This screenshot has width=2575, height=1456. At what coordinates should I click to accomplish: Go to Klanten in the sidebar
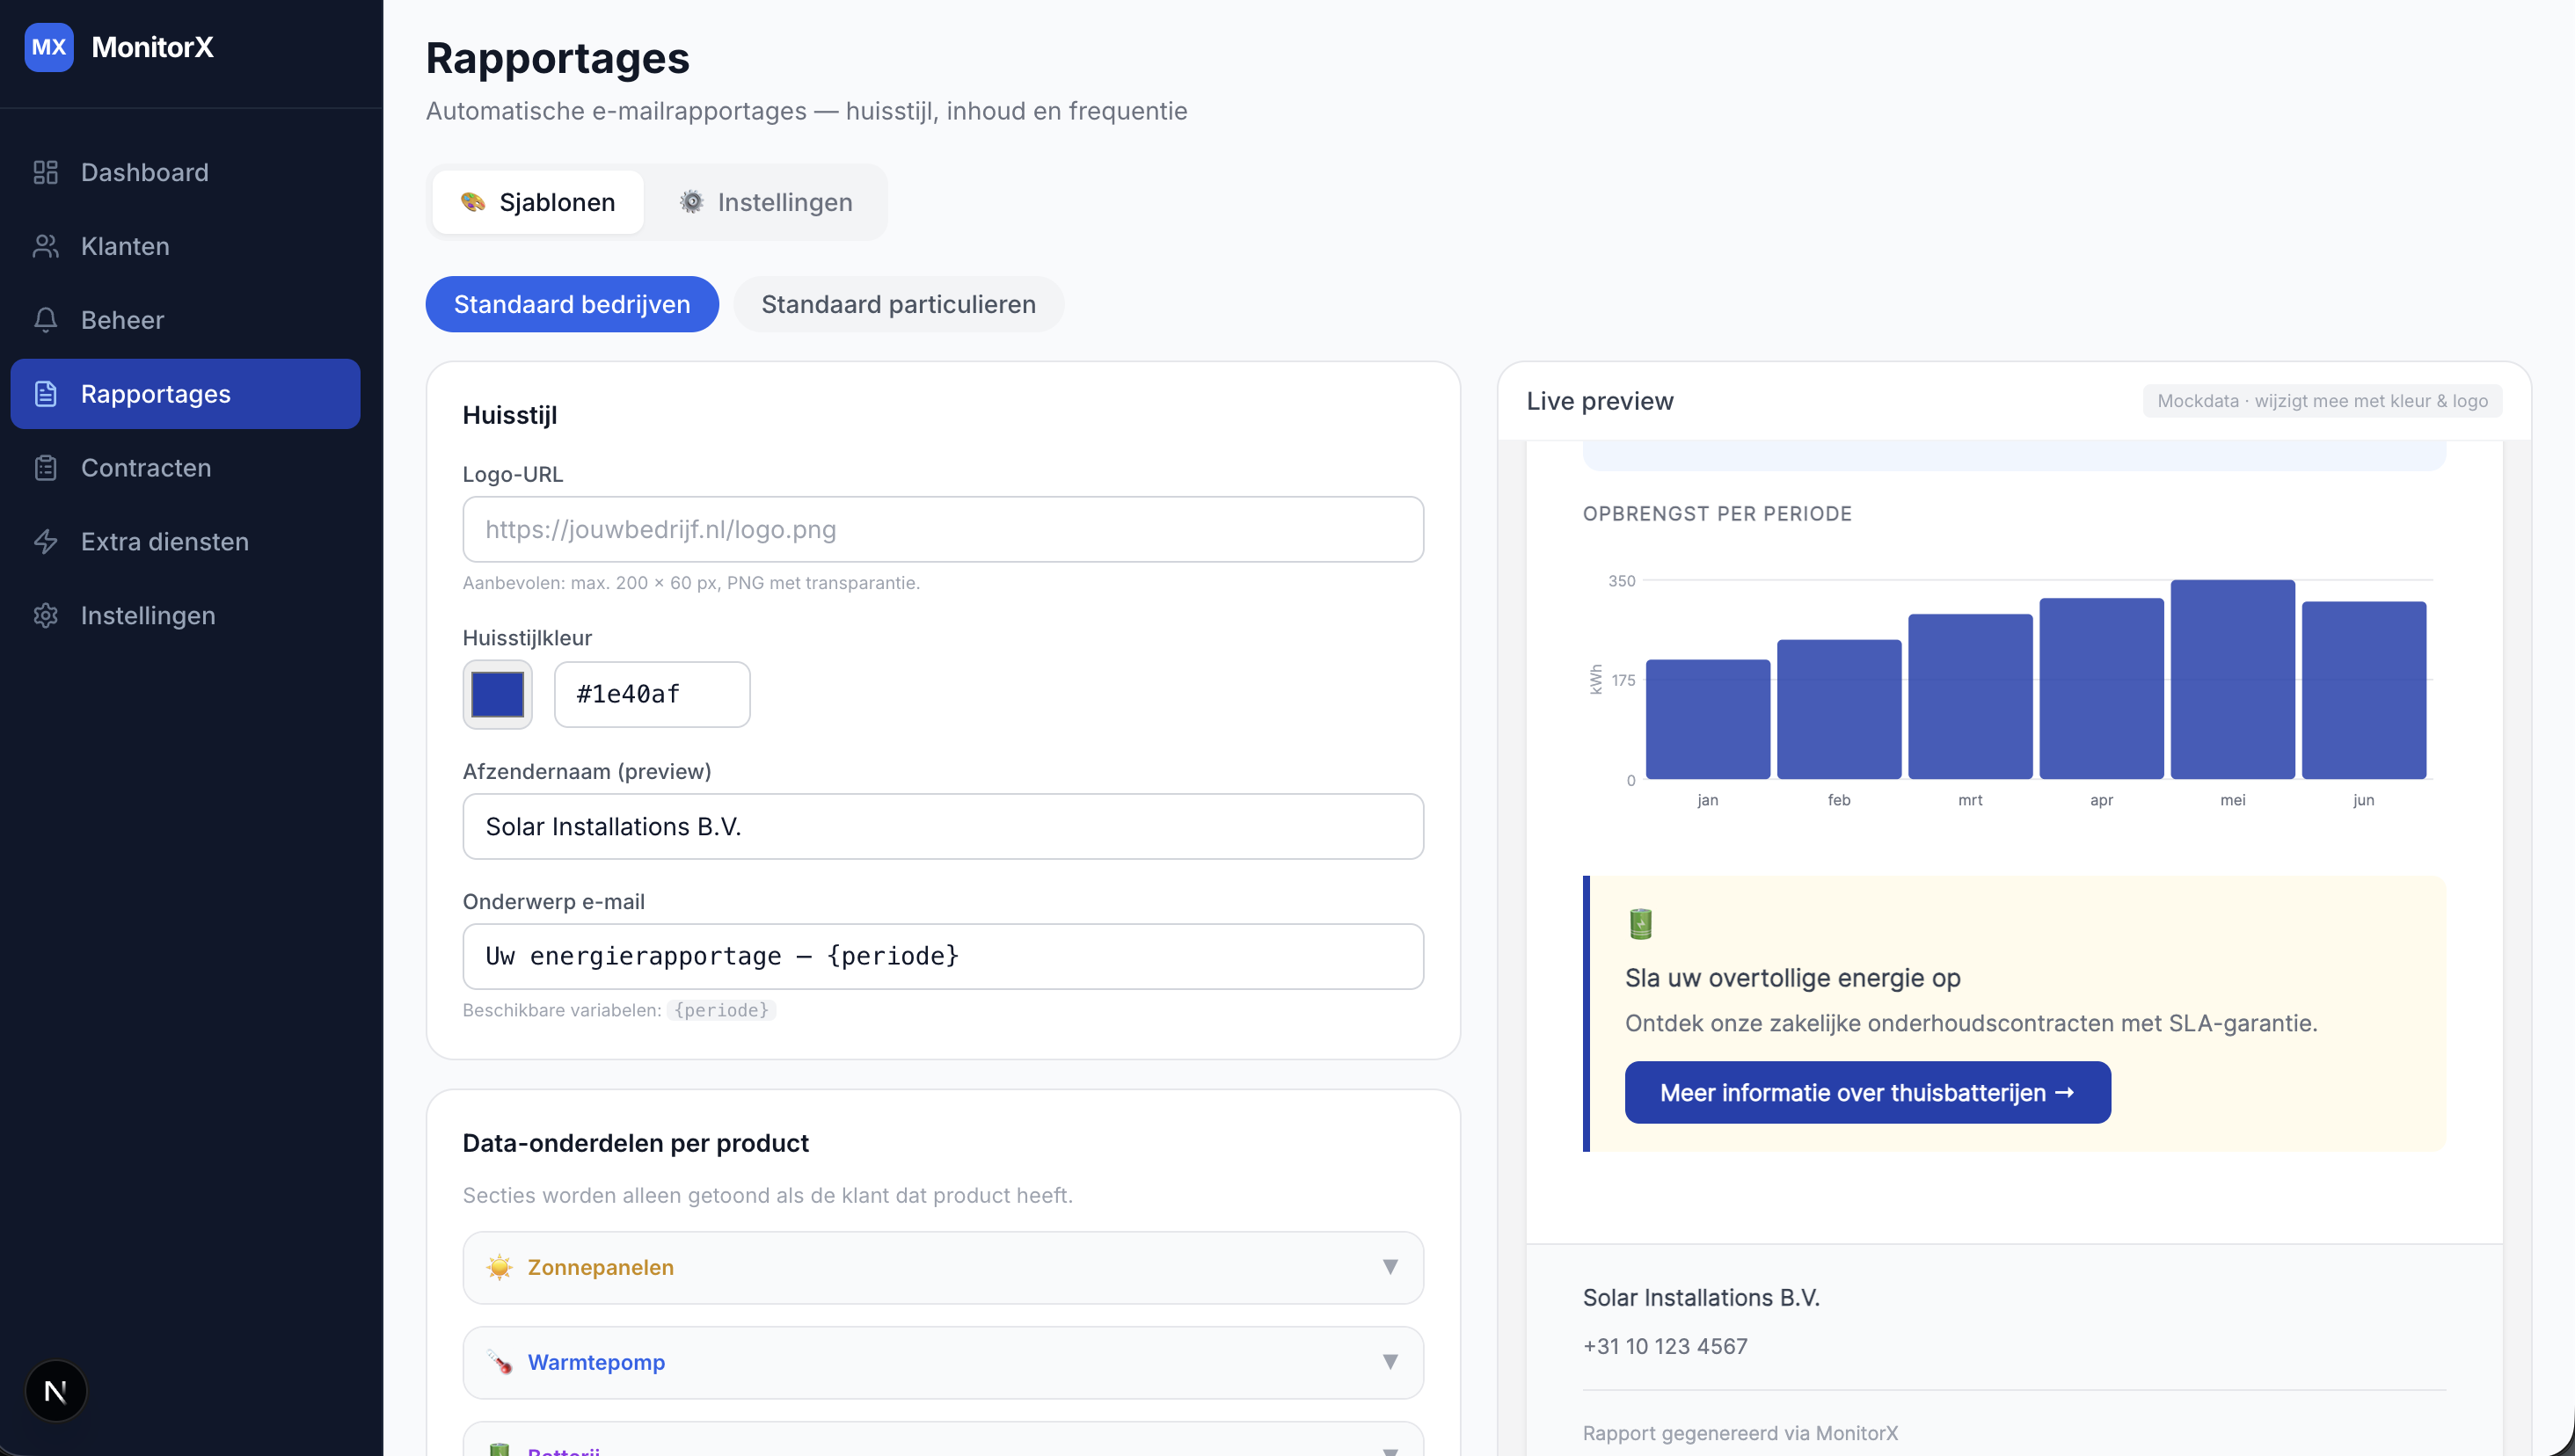(x=185, y=246)
